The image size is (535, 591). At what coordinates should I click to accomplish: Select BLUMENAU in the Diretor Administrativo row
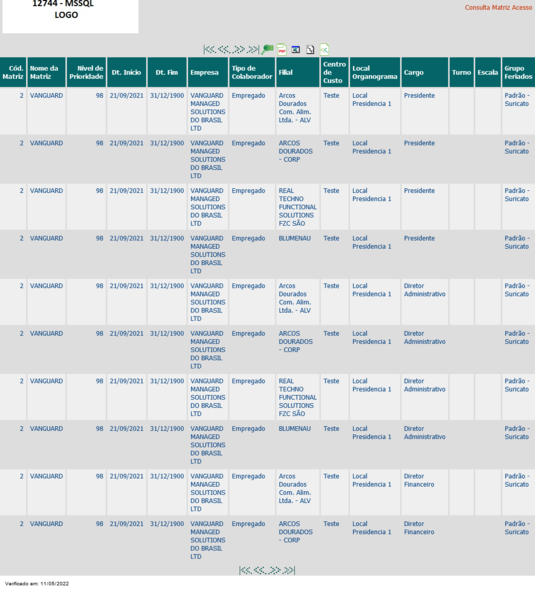coord(294,429)
